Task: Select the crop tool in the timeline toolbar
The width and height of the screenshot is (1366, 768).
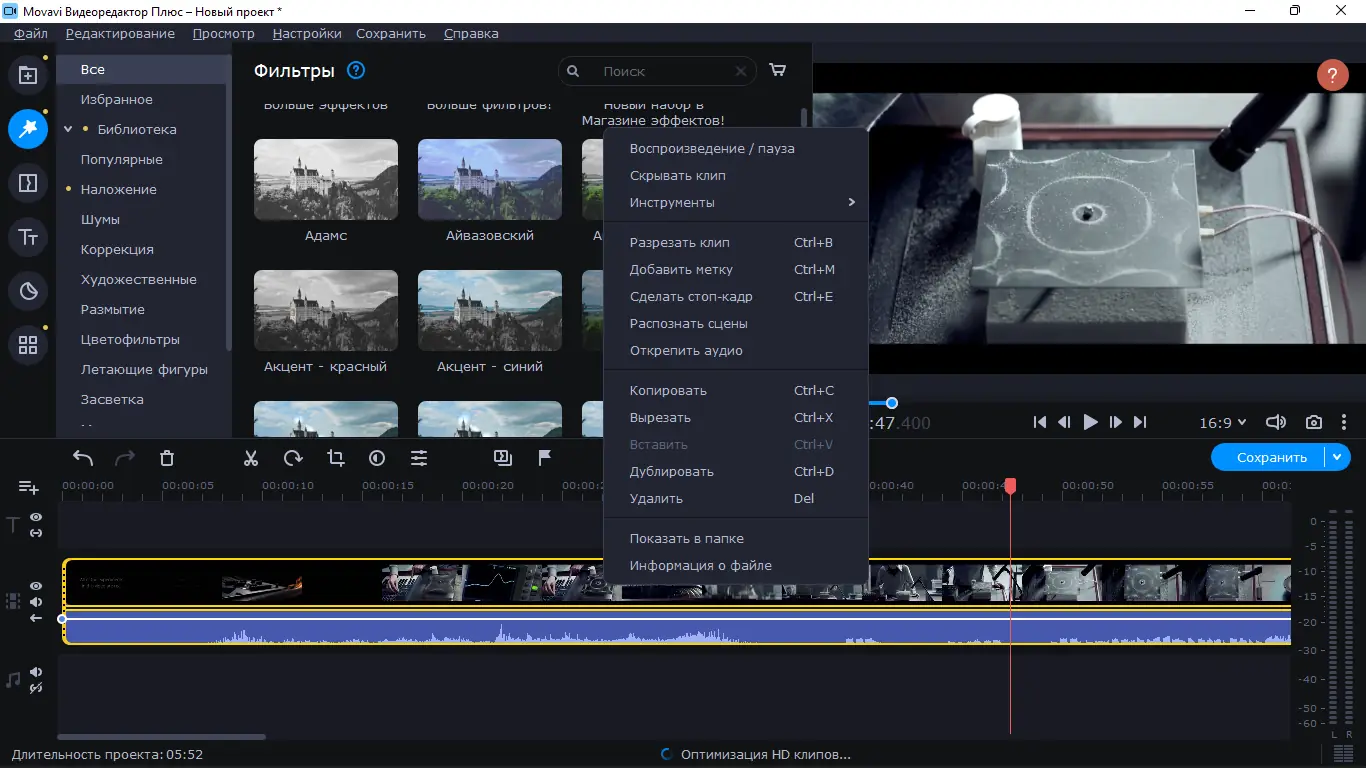Action: click(334, 458)
